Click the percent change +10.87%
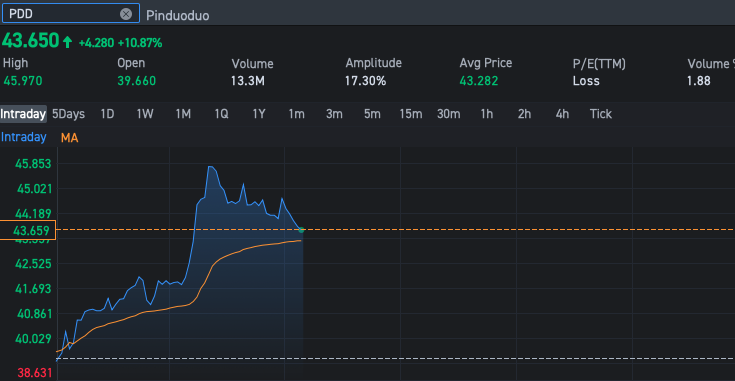 pos(140,43)
